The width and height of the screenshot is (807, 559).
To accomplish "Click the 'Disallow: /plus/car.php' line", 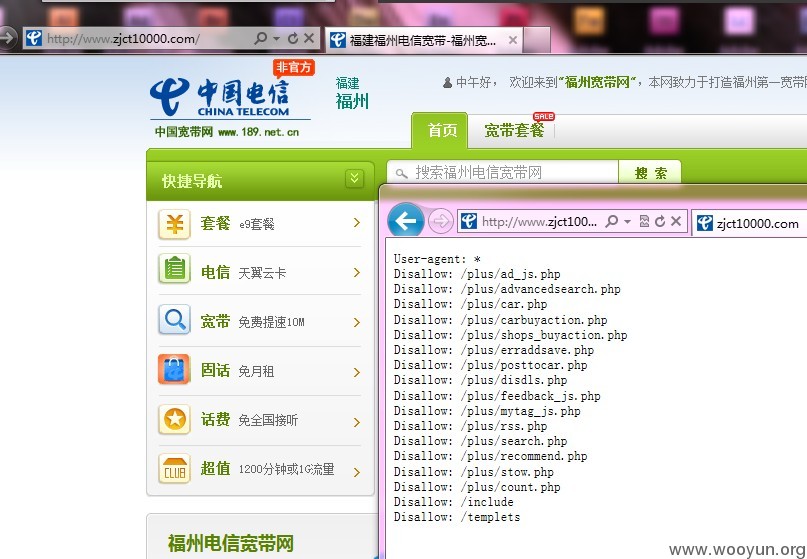I will 470,304.
